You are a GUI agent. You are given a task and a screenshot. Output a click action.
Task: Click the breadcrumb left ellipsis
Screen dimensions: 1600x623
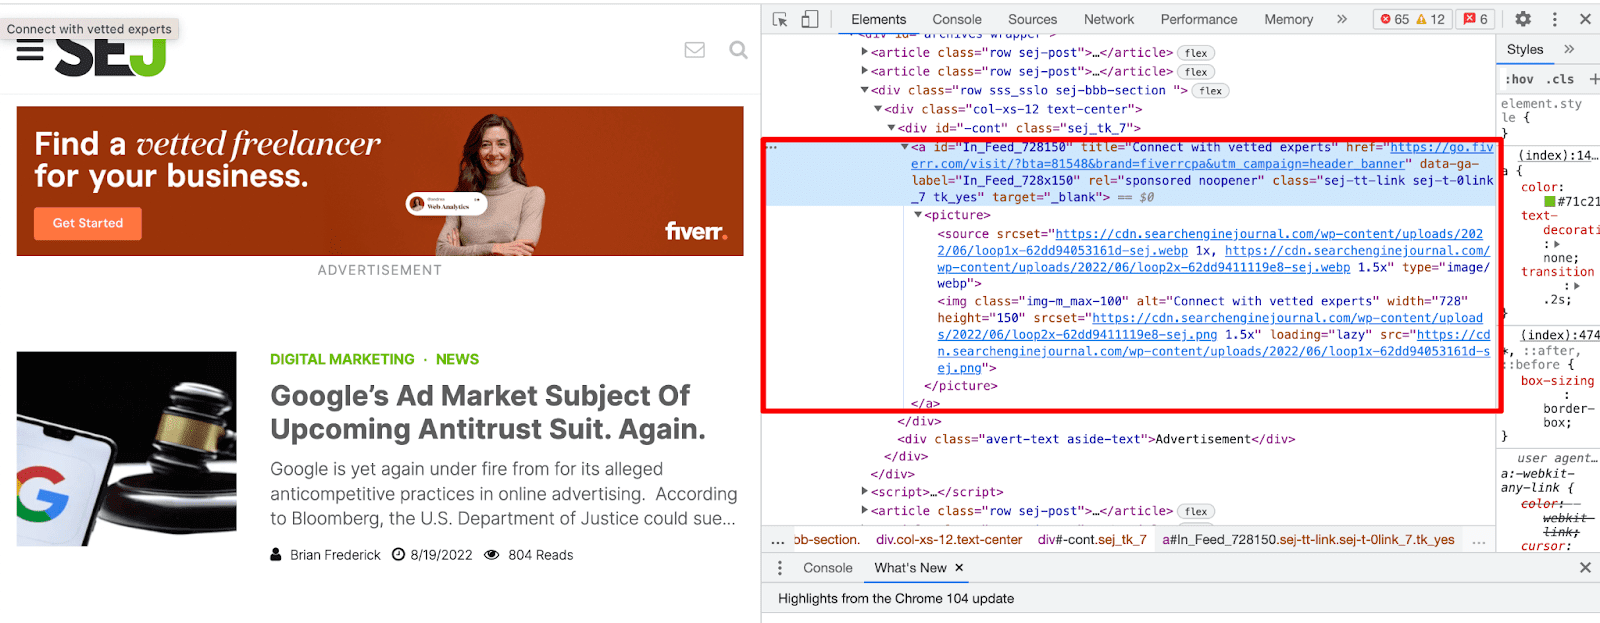(x=778, y=541)
